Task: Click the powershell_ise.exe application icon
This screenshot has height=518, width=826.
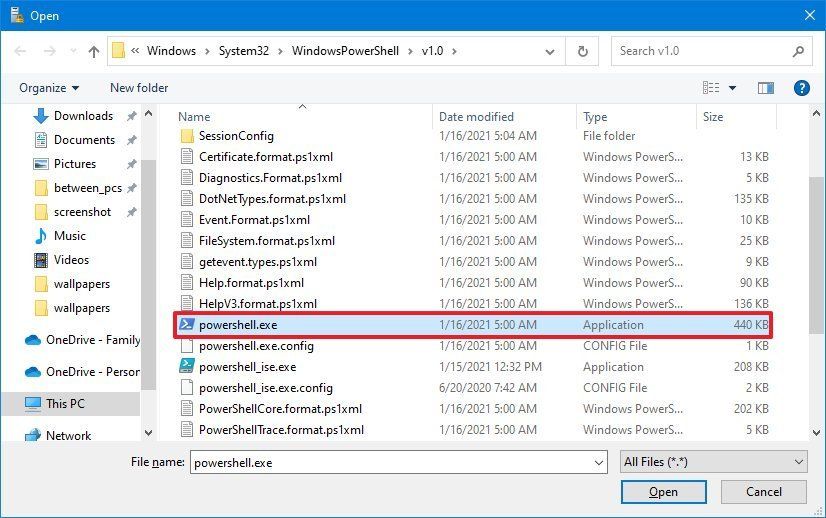Action: [x=186, y=366]
